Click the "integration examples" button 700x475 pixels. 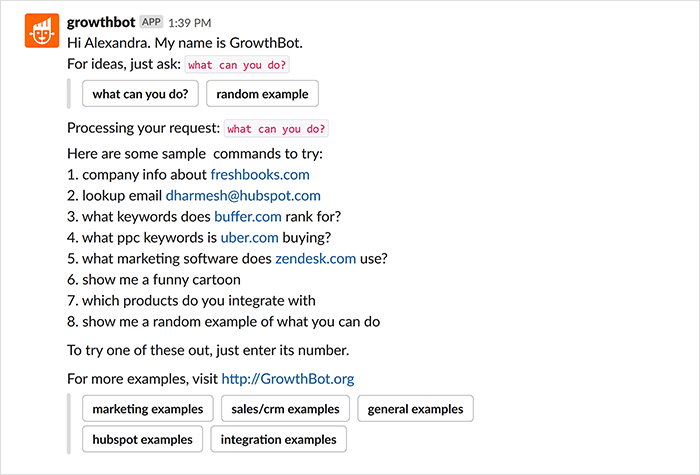point(279,439)
